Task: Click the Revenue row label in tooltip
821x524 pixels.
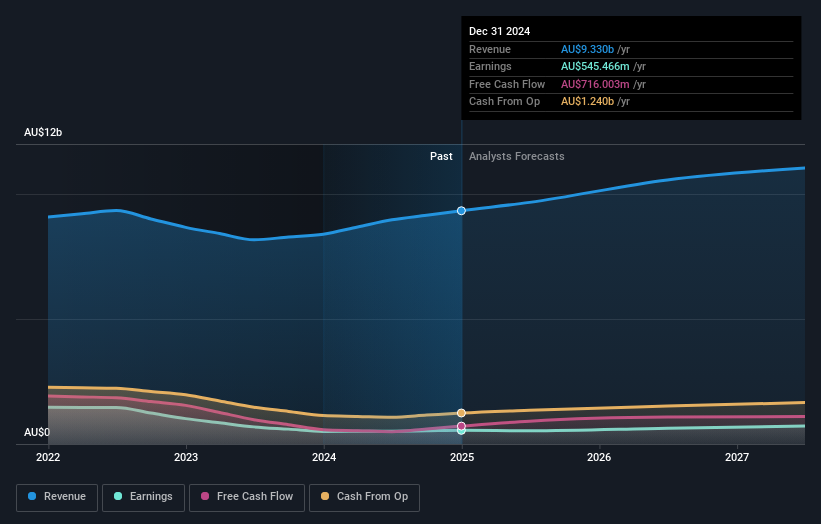Action: point(490,49)
